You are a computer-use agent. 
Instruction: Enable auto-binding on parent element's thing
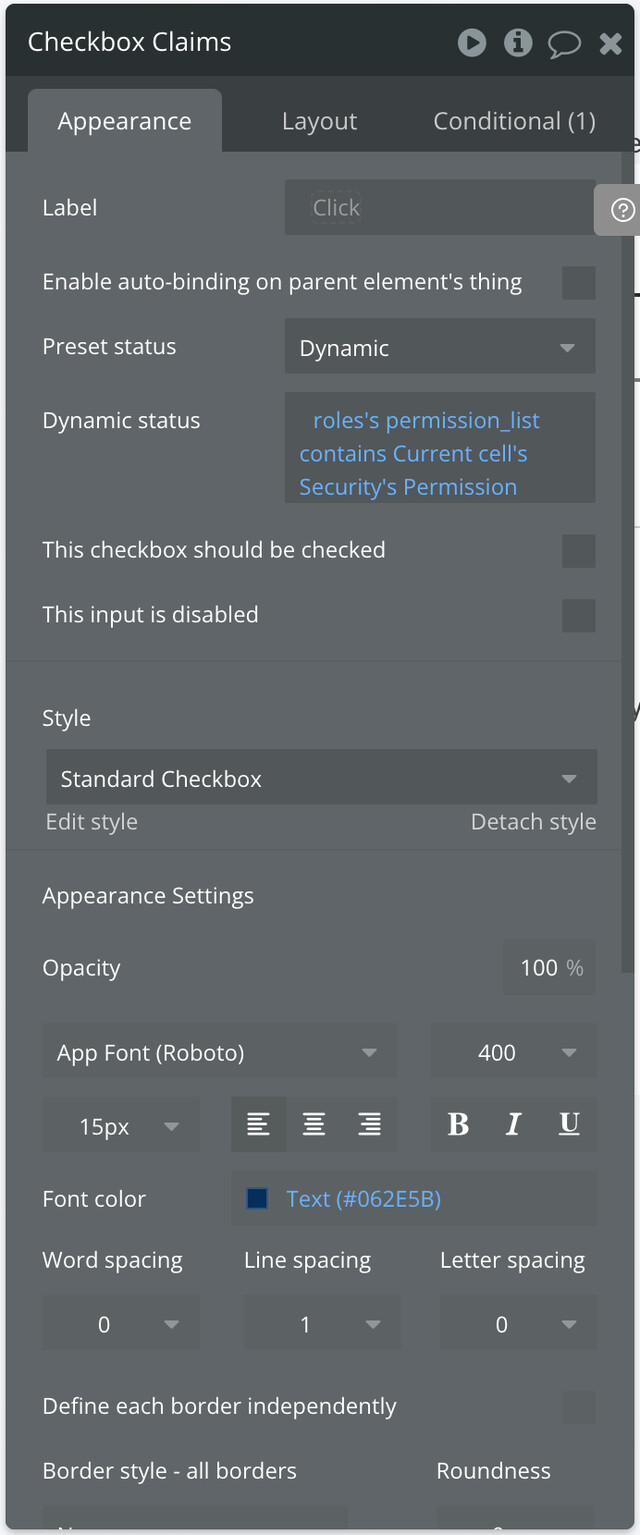[x=579, y=283]
